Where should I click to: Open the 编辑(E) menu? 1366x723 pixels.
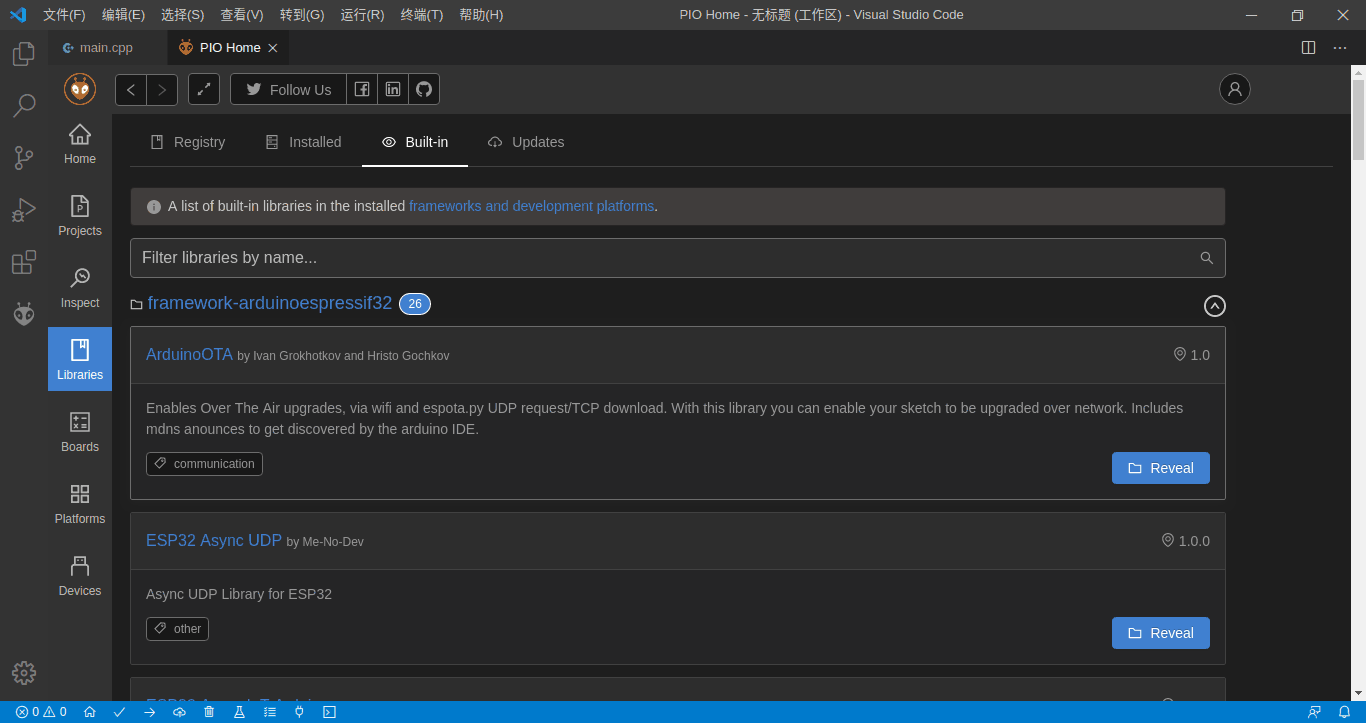[123, 15]
